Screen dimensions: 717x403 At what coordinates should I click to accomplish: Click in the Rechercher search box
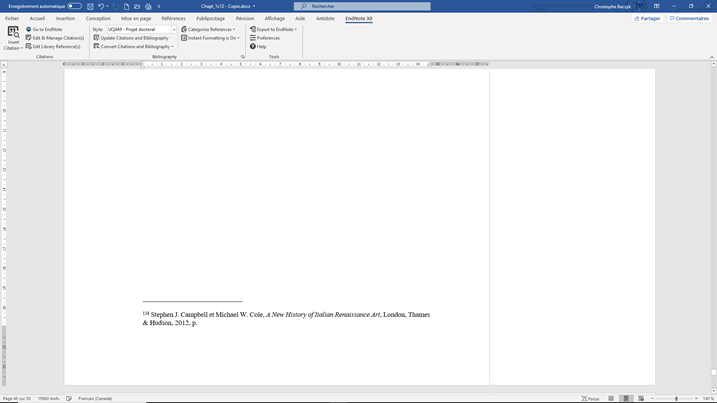[362, 6]
